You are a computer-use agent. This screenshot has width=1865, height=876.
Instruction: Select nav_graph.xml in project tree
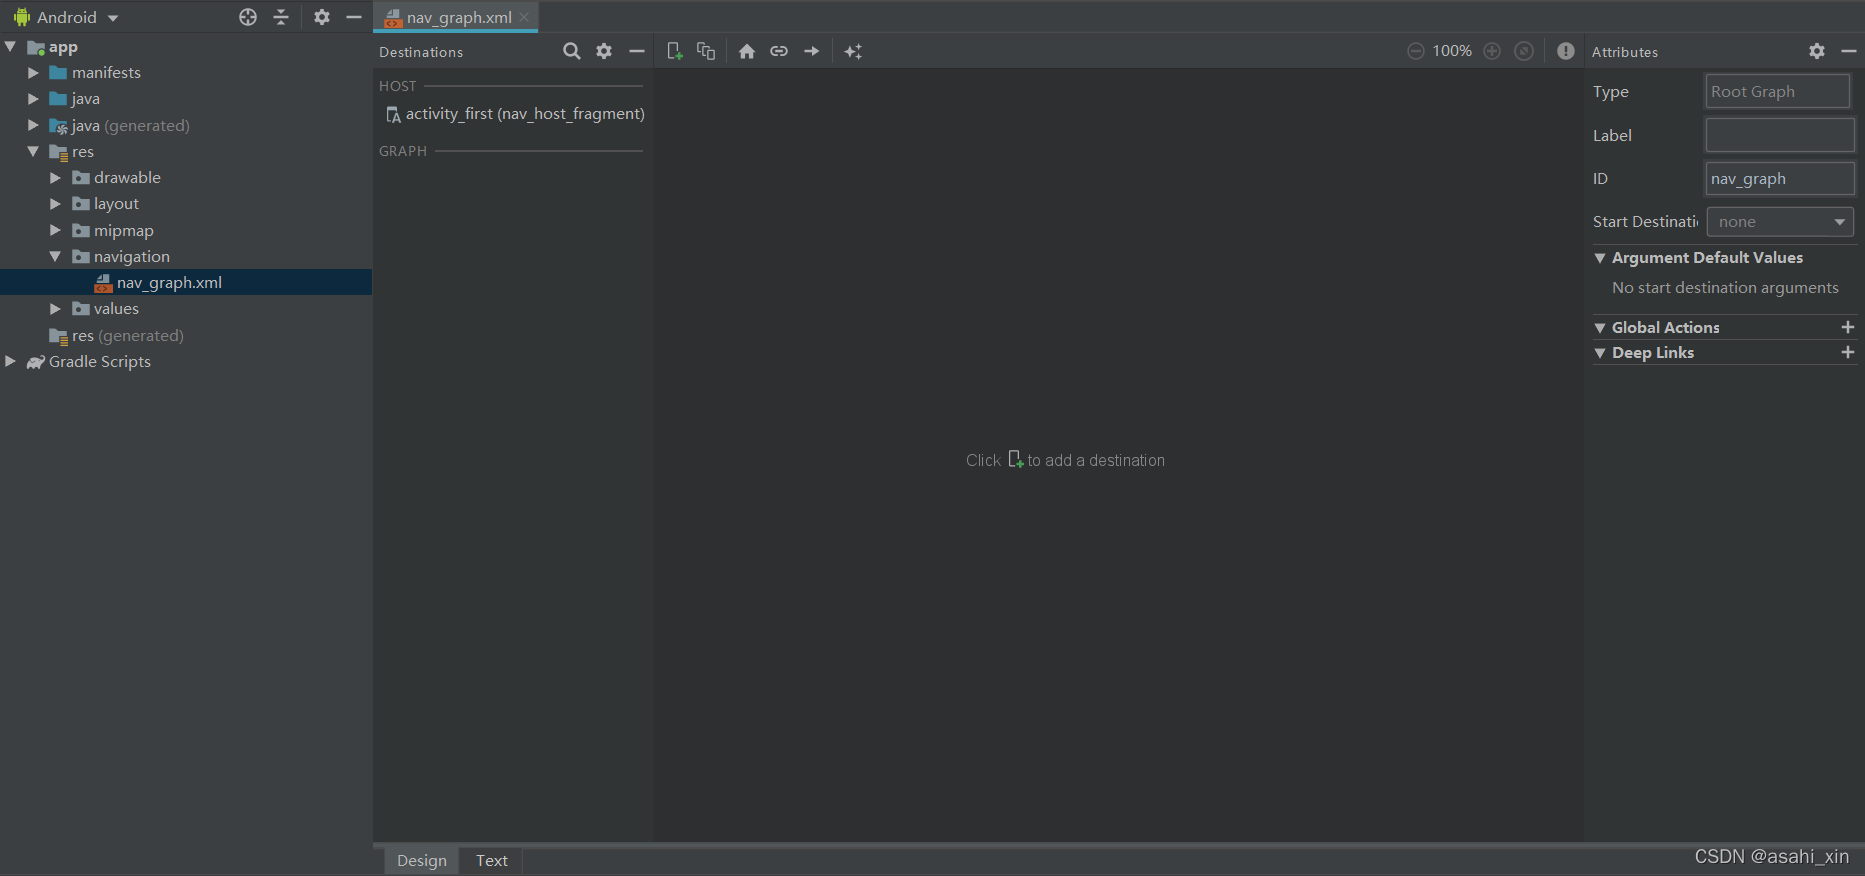(186, 283)
